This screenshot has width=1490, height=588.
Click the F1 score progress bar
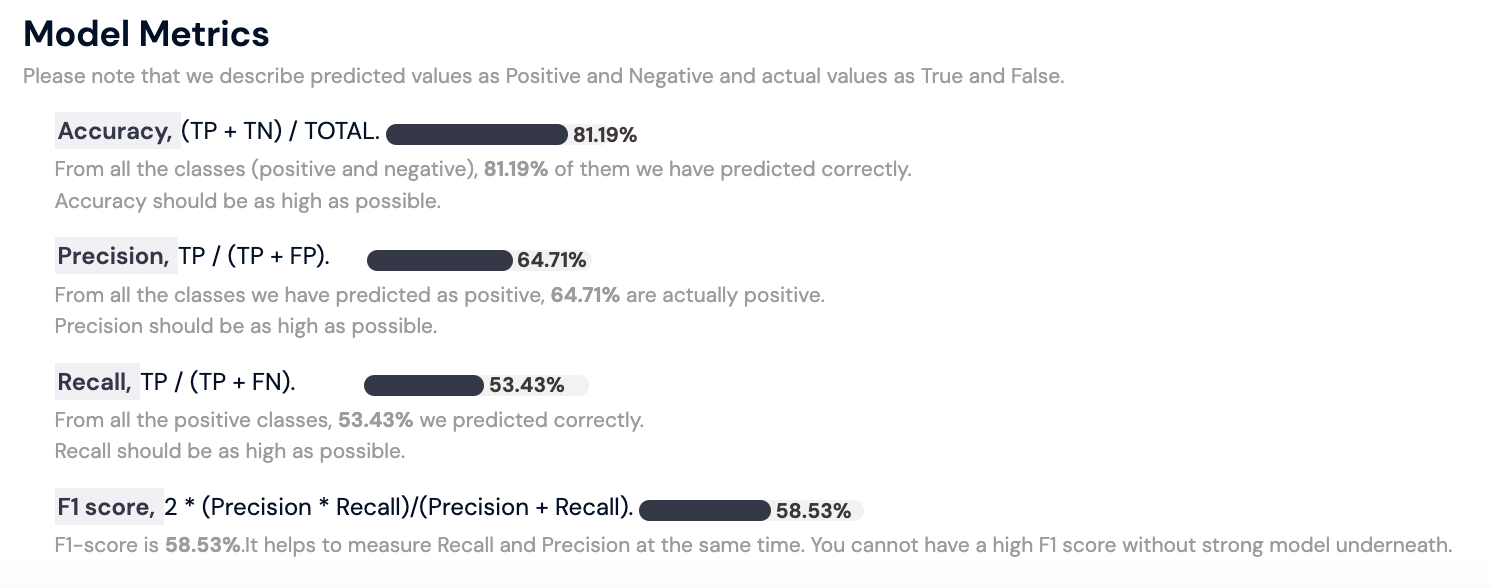point(704,511)
